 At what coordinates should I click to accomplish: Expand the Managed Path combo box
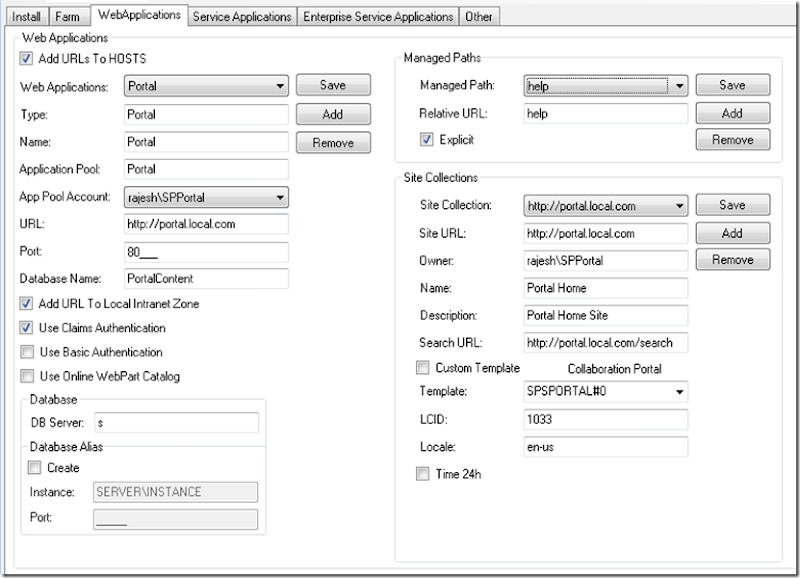point(679,87)
